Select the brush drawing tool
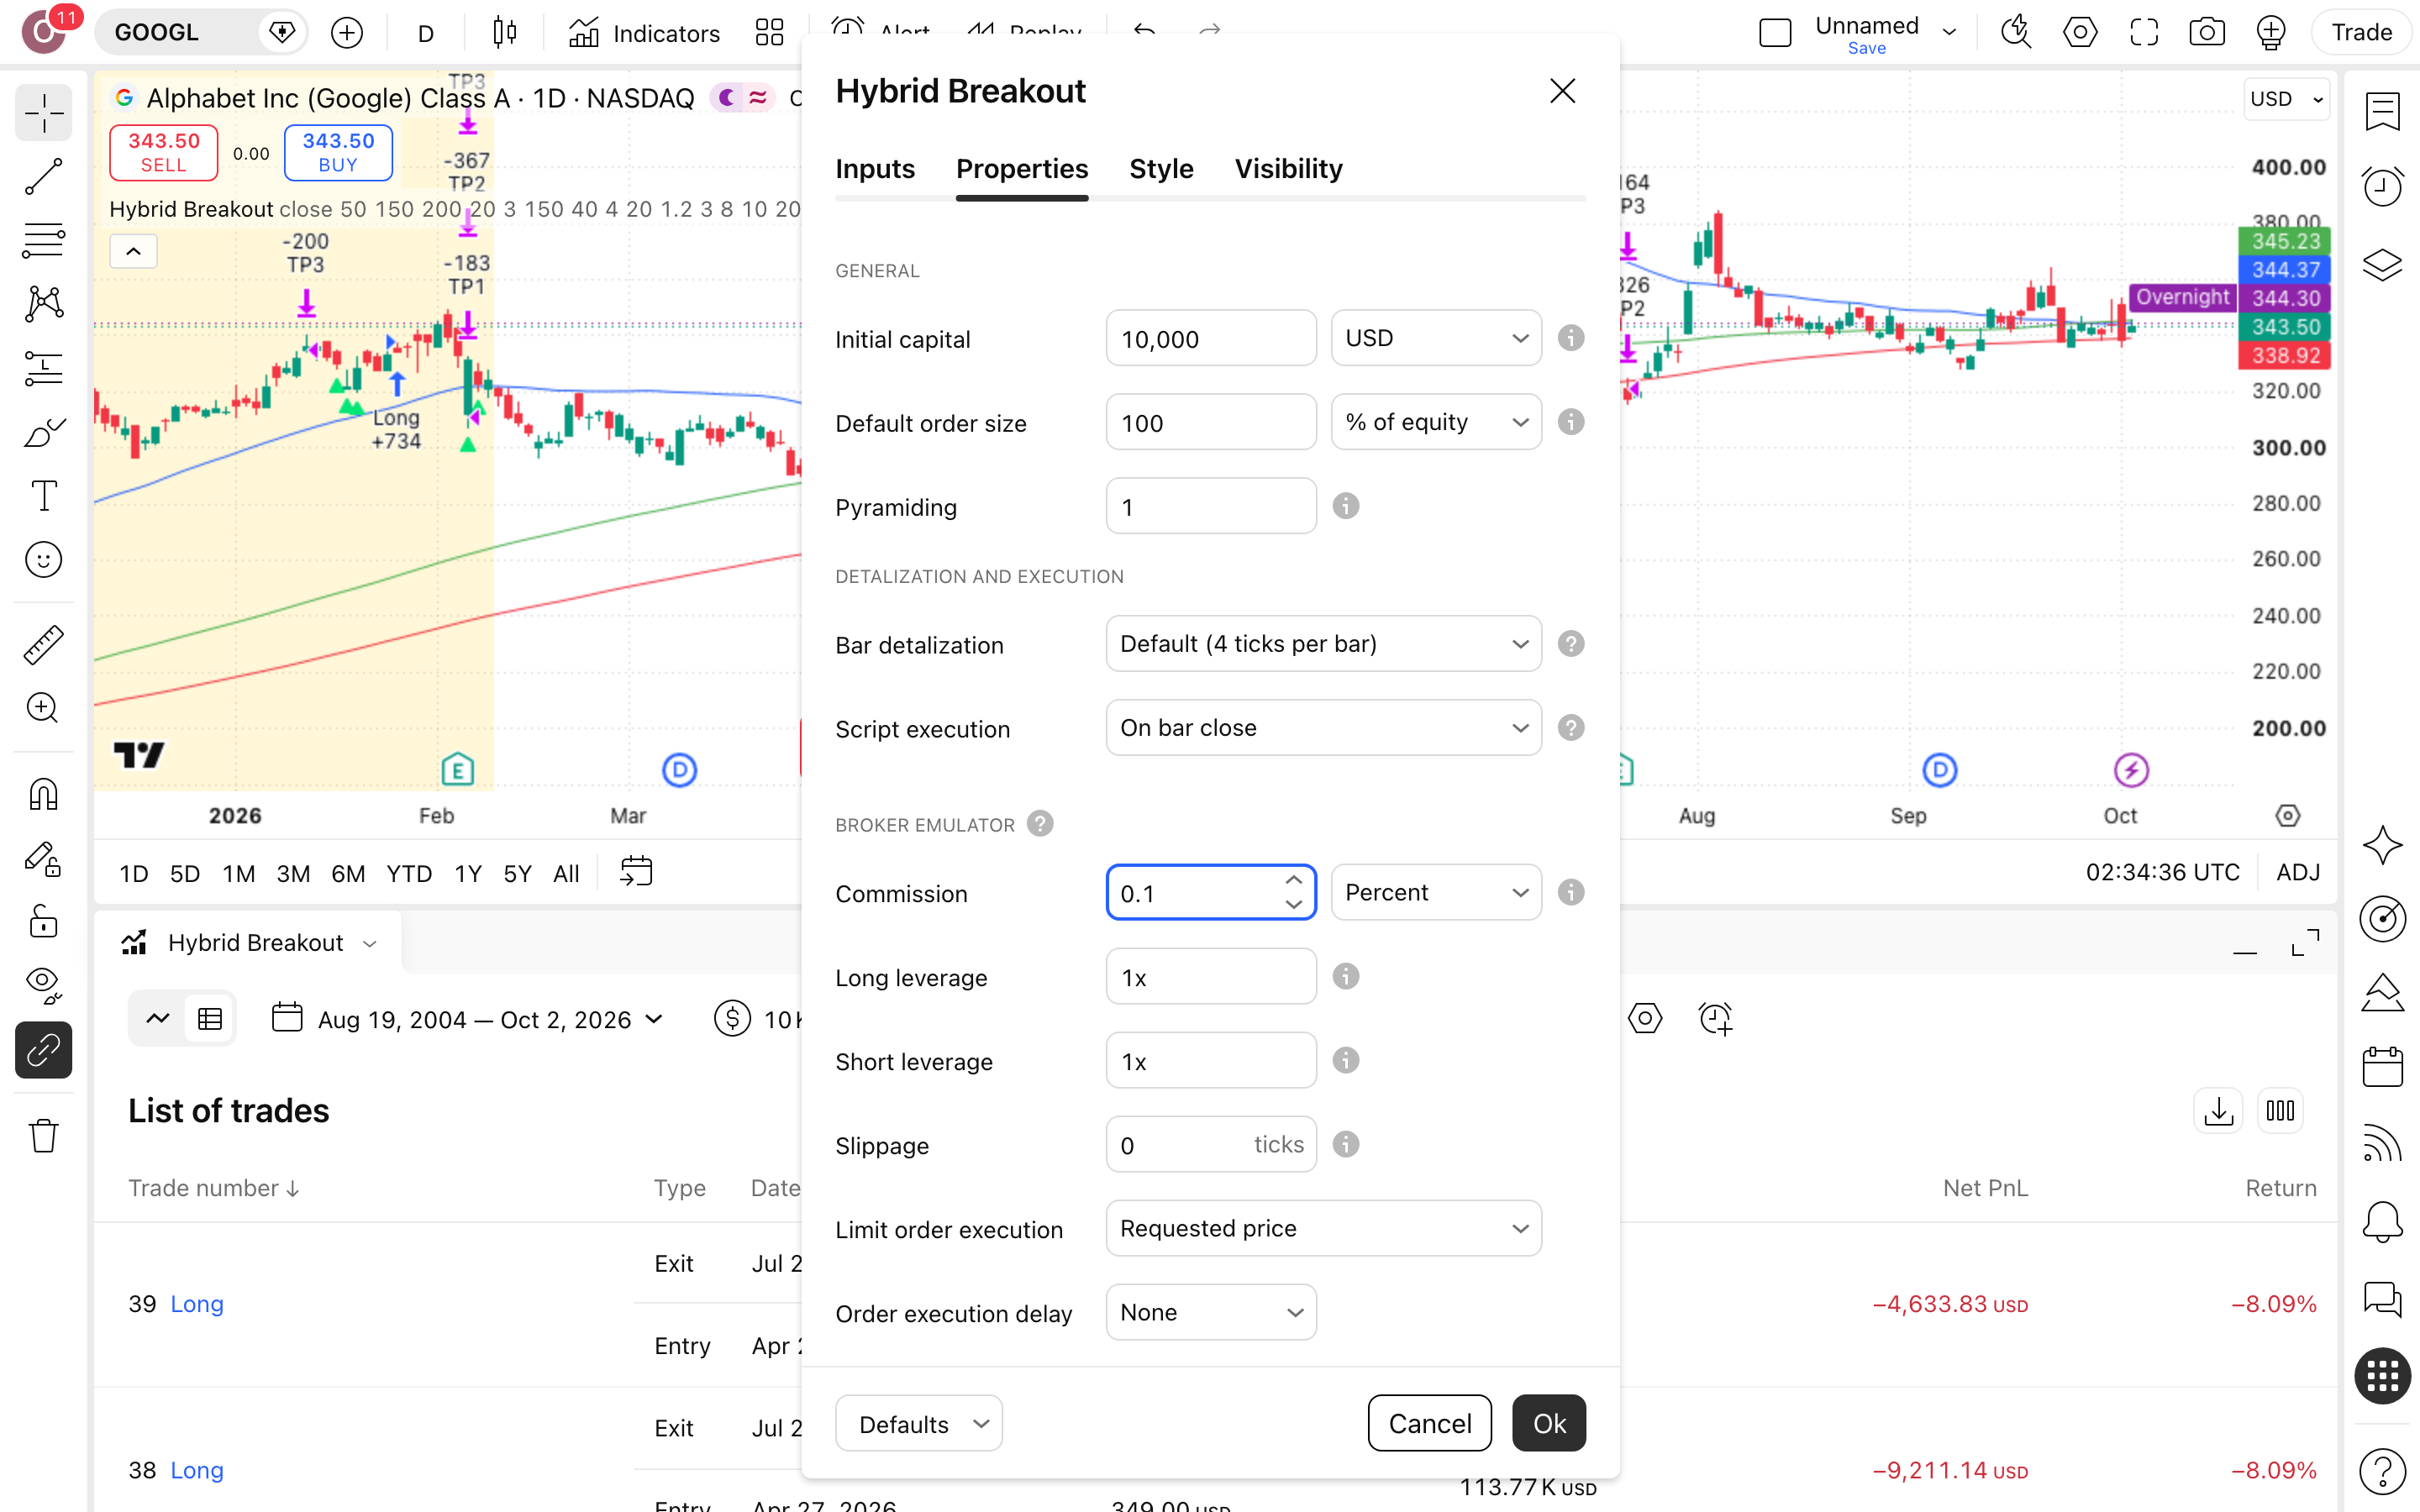Viewport: 2420px width, 1512px height. (43, 432)
